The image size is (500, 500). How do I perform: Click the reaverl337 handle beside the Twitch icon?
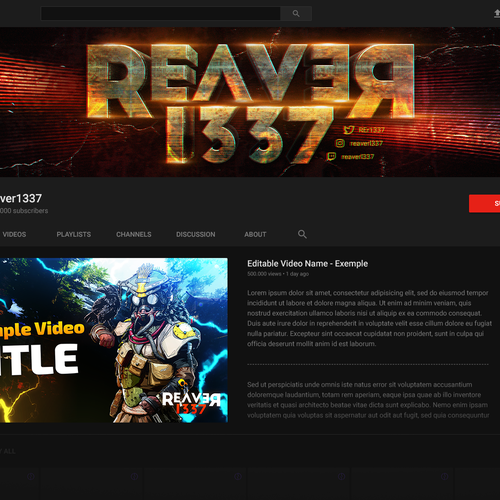tap(358, 157)
